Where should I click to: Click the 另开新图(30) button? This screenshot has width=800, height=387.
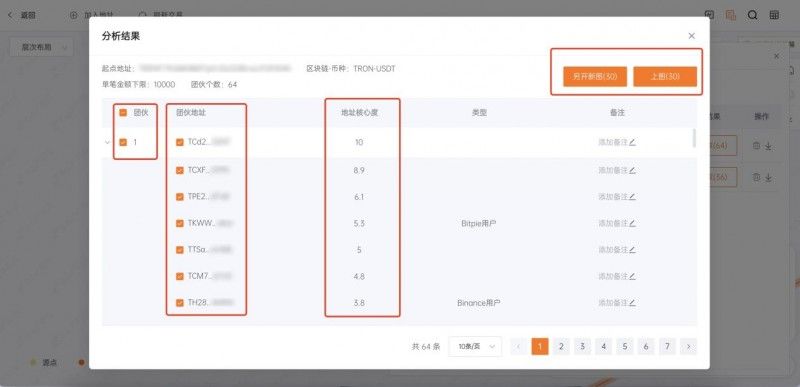(x=595, y=77)
